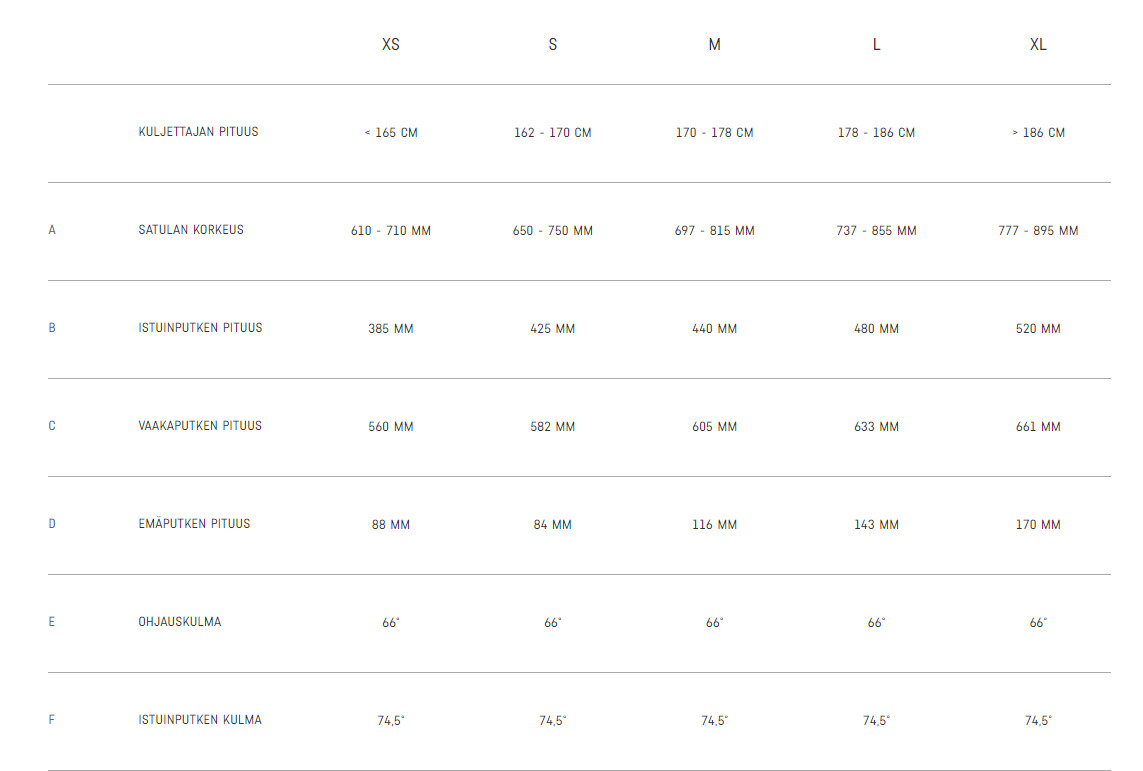Click the KULJETTAJAN PITUUS row label

198,132
